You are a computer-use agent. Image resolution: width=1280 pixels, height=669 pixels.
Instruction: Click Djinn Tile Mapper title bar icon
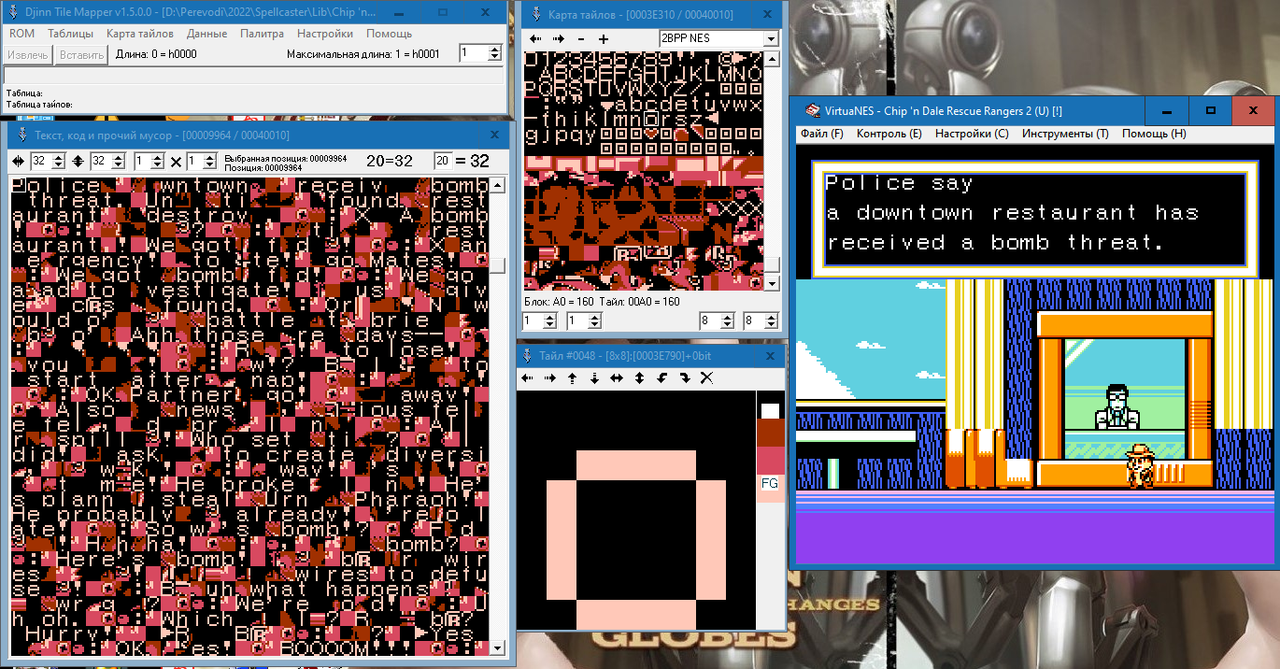point(12,14)
